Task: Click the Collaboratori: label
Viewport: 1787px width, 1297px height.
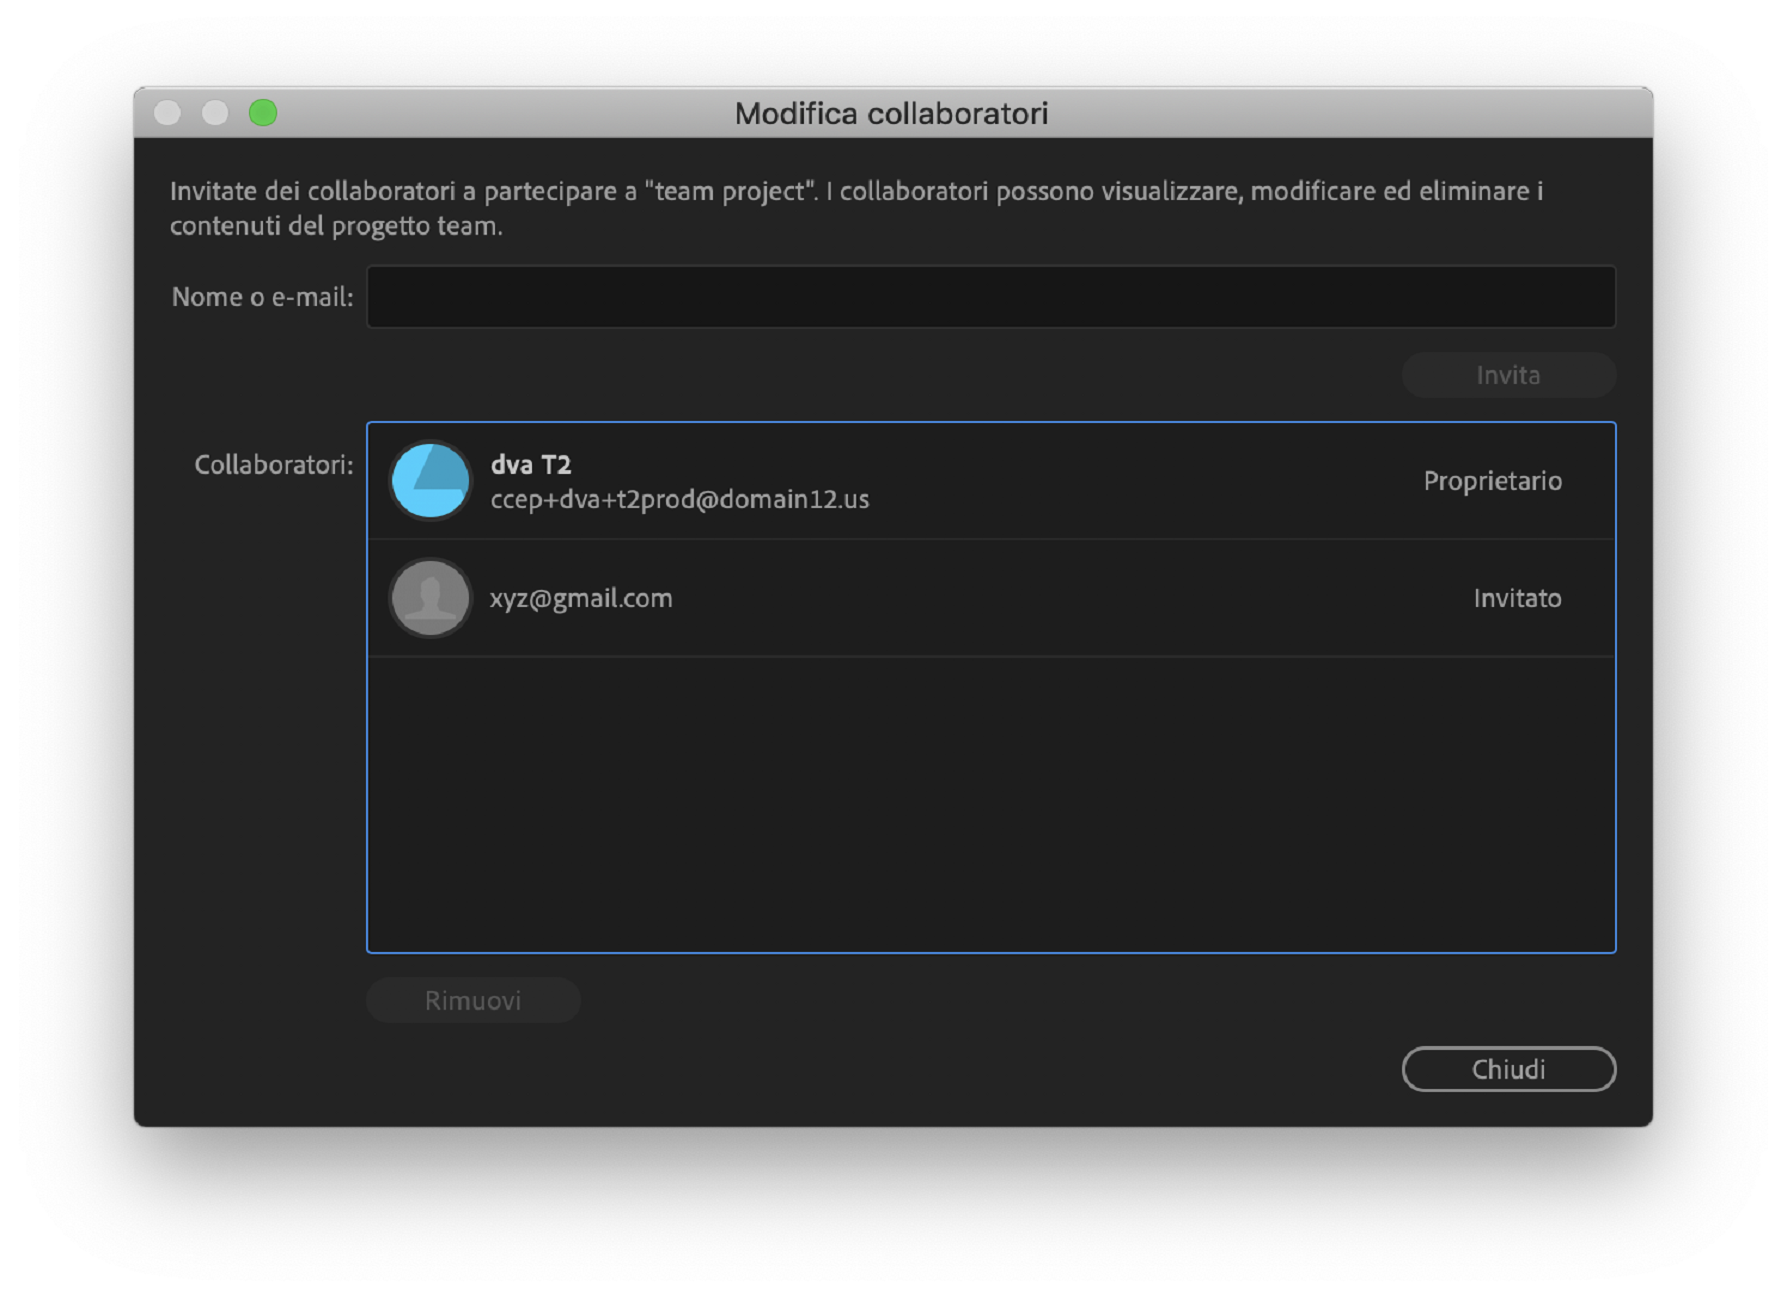Action: pos(273,465)
